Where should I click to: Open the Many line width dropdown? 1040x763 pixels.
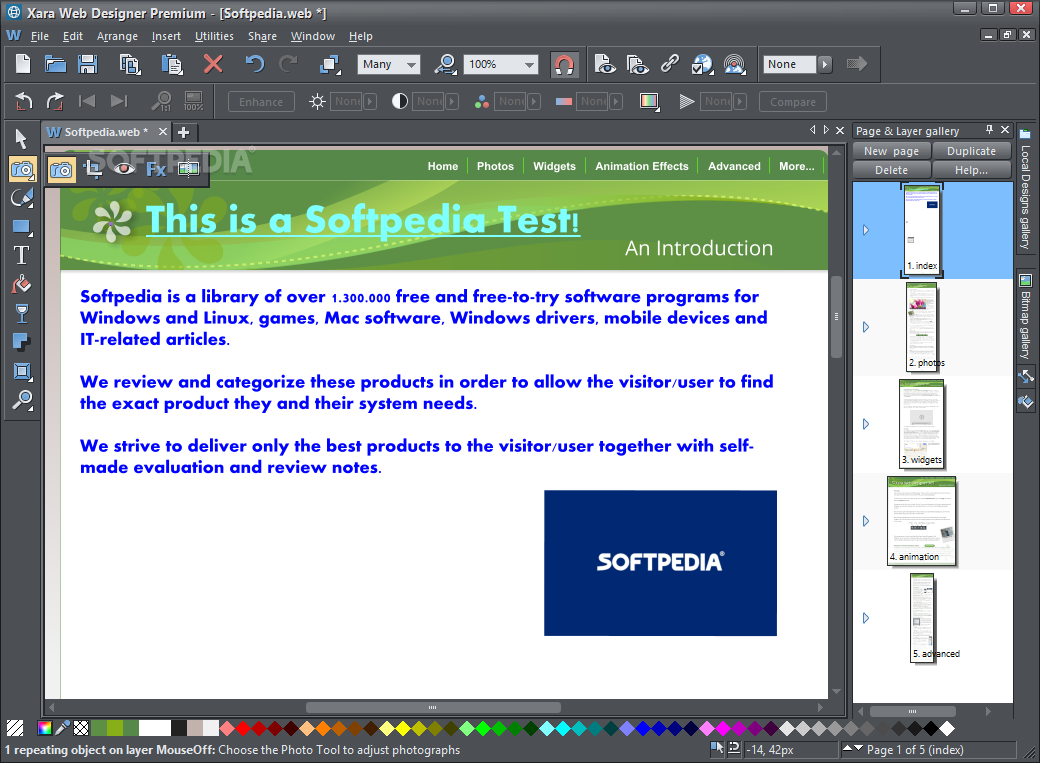point(412,64)
